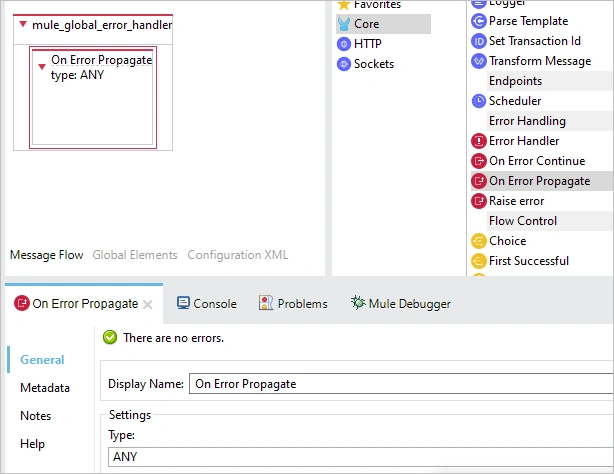614x474 pixels.
Task: Open the Notes properties section
Action: (x=36, y=416)
